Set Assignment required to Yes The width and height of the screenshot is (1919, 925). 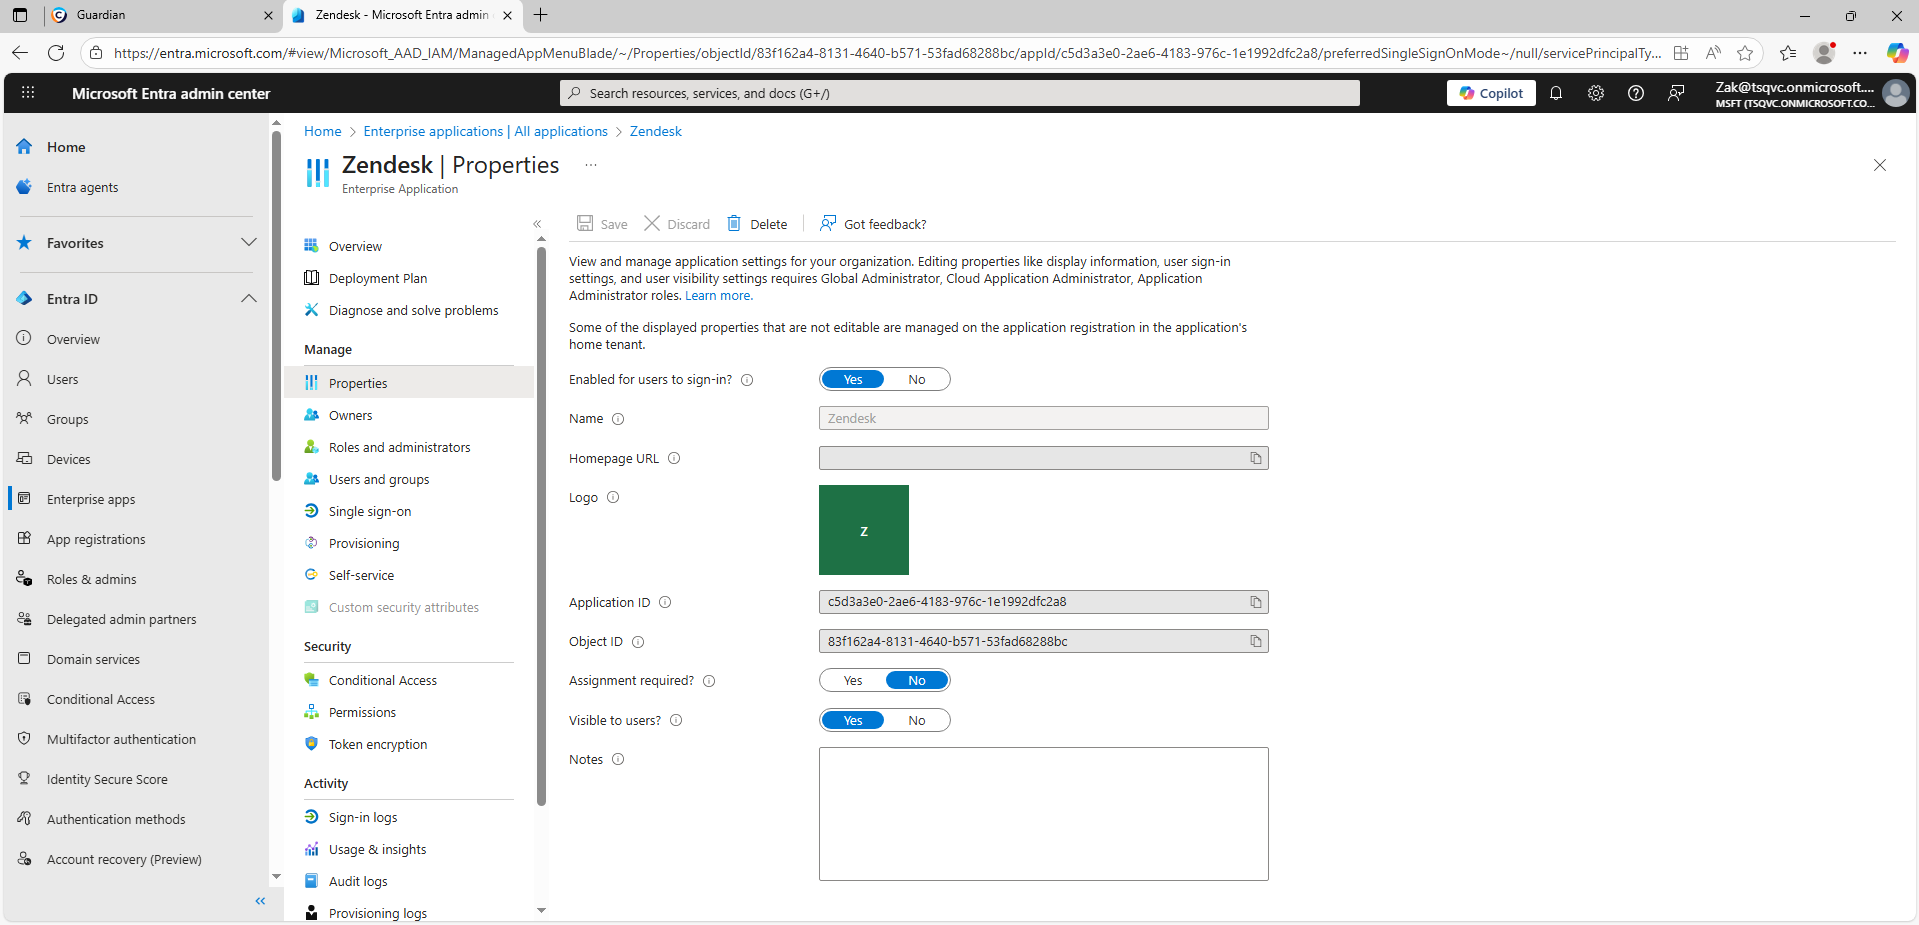(x=853, y=681)
